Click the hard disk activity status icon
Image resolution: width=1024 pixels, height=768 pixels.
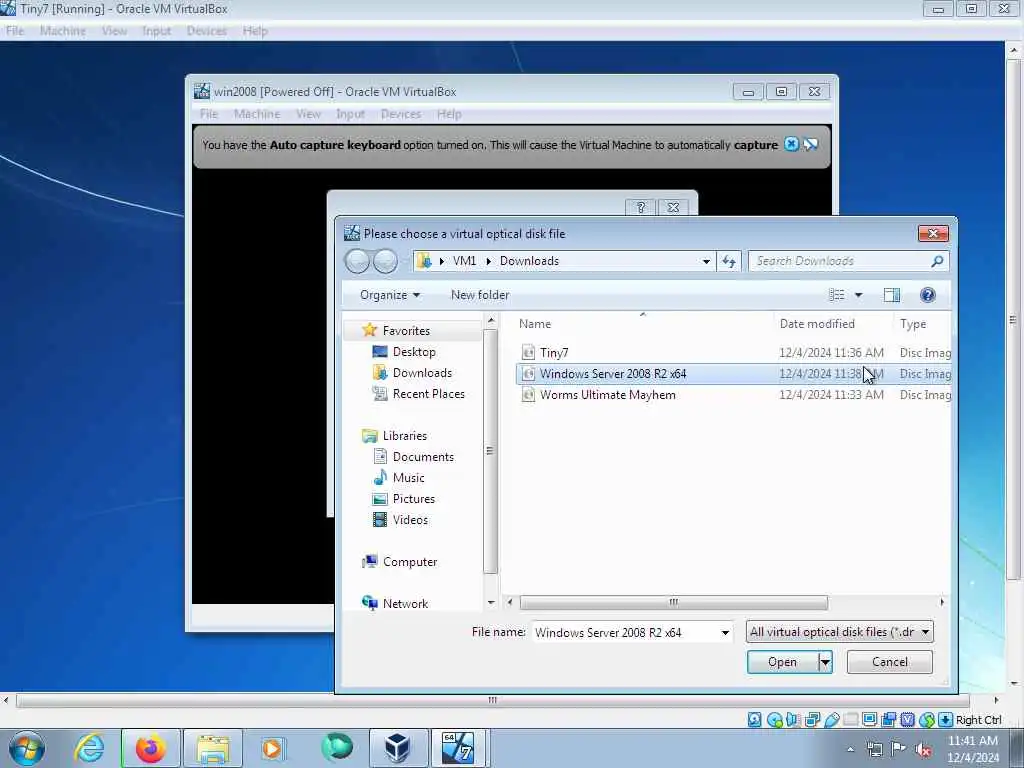754,720
